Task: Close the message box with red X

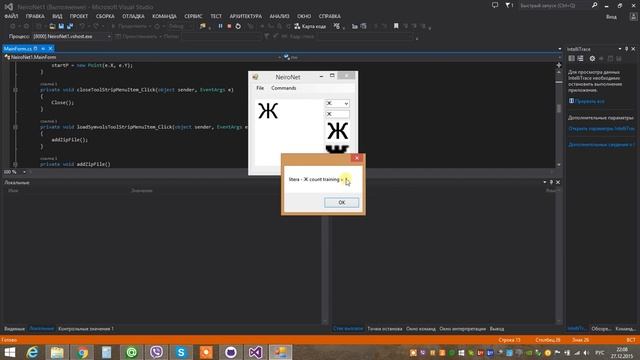Action: pyautogui.click(x=356, y=158)
